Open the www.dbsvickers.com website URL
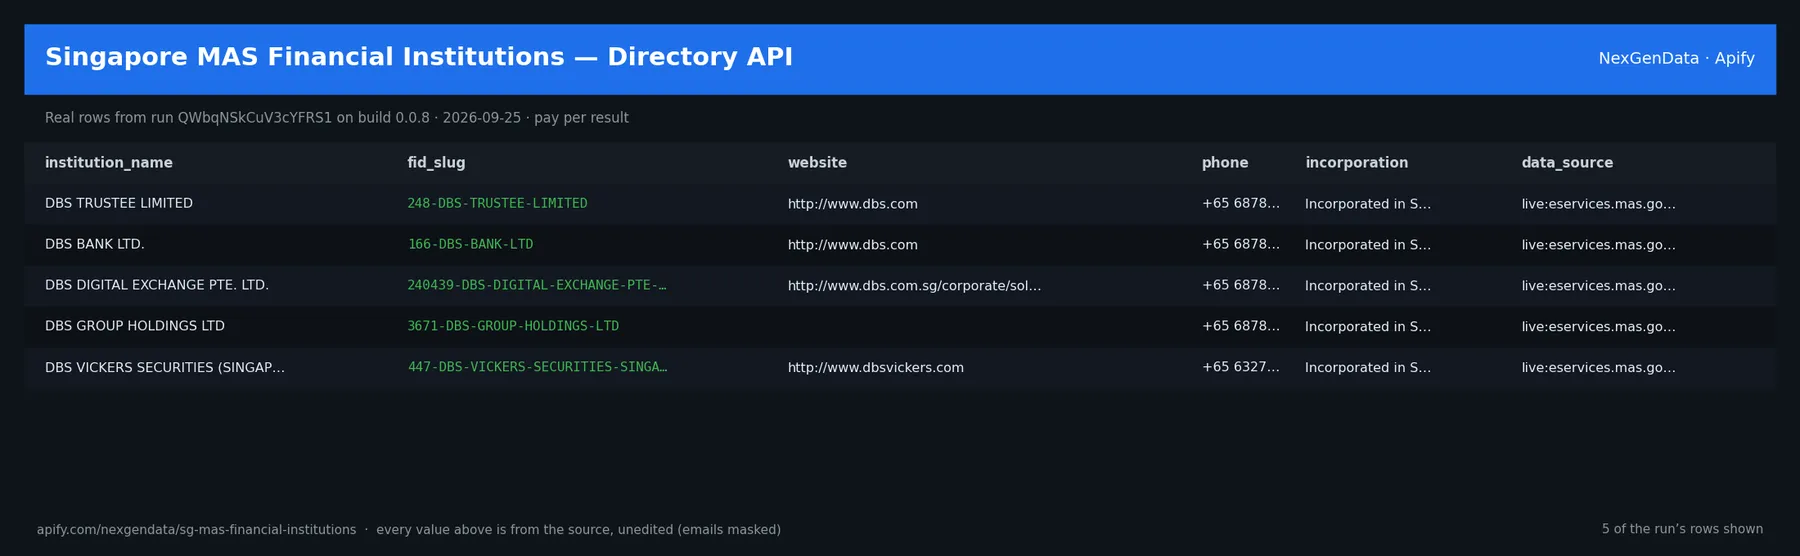 pyautogui.click(x=876, y=368)
